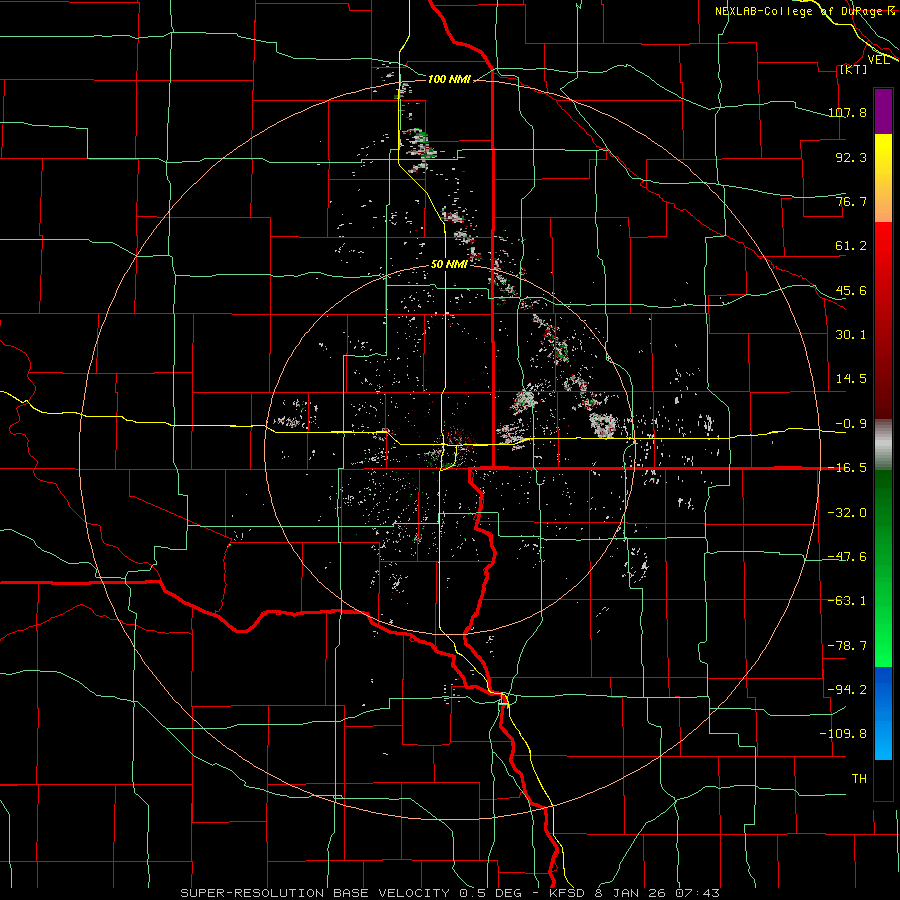The height and width of the screenshot is (900, 900).
Task: Select the -109.8 scale value
Action: pos(843,734)
